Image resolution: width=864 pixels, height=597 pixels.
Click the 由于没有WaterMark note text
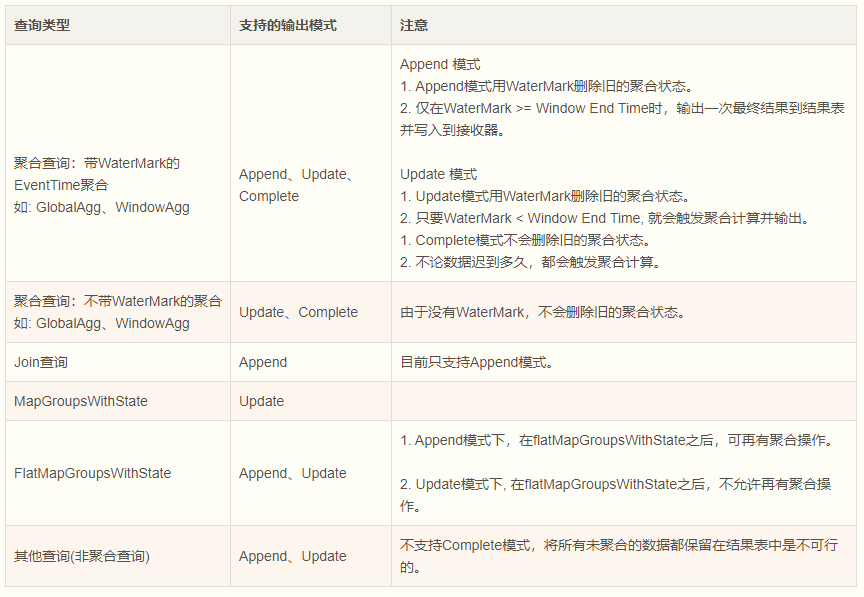[x=544, y=313]
